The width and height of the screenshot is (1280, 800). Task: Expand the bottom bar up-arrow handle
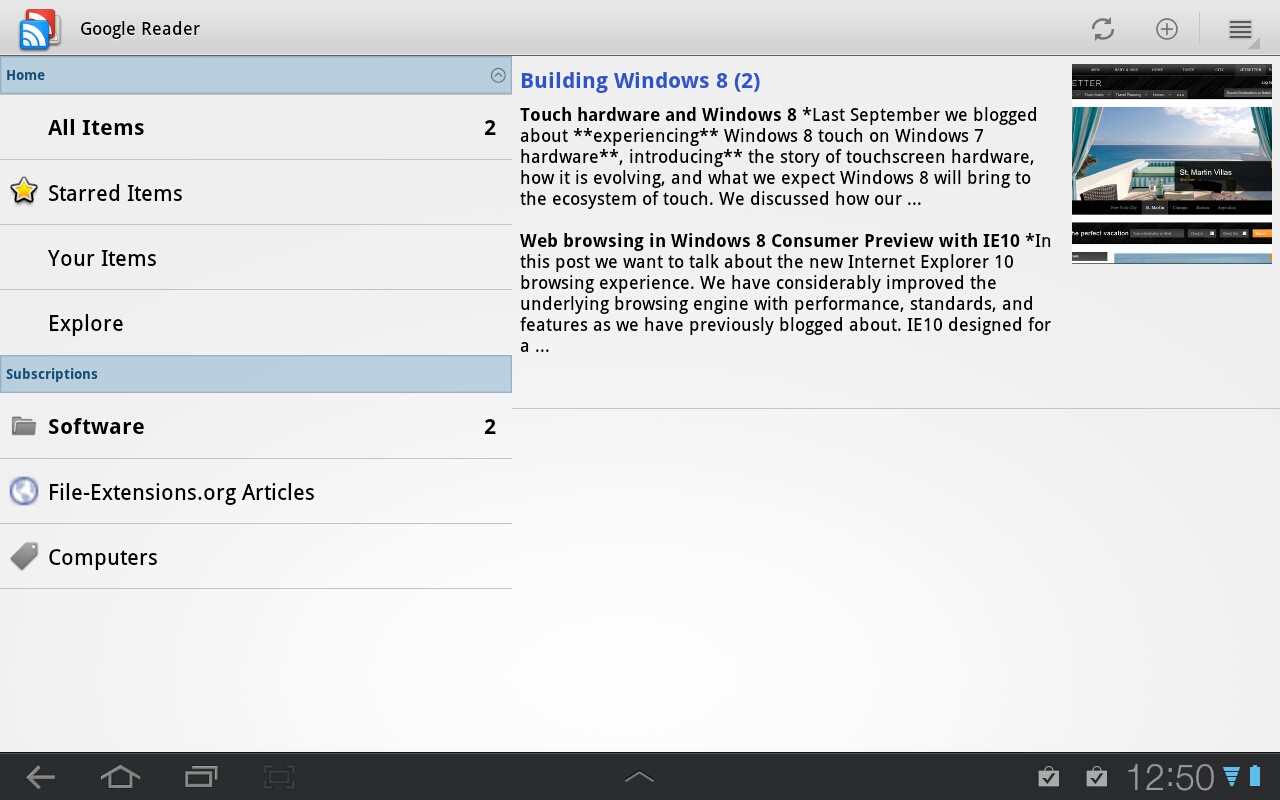(x=639, y=777)
